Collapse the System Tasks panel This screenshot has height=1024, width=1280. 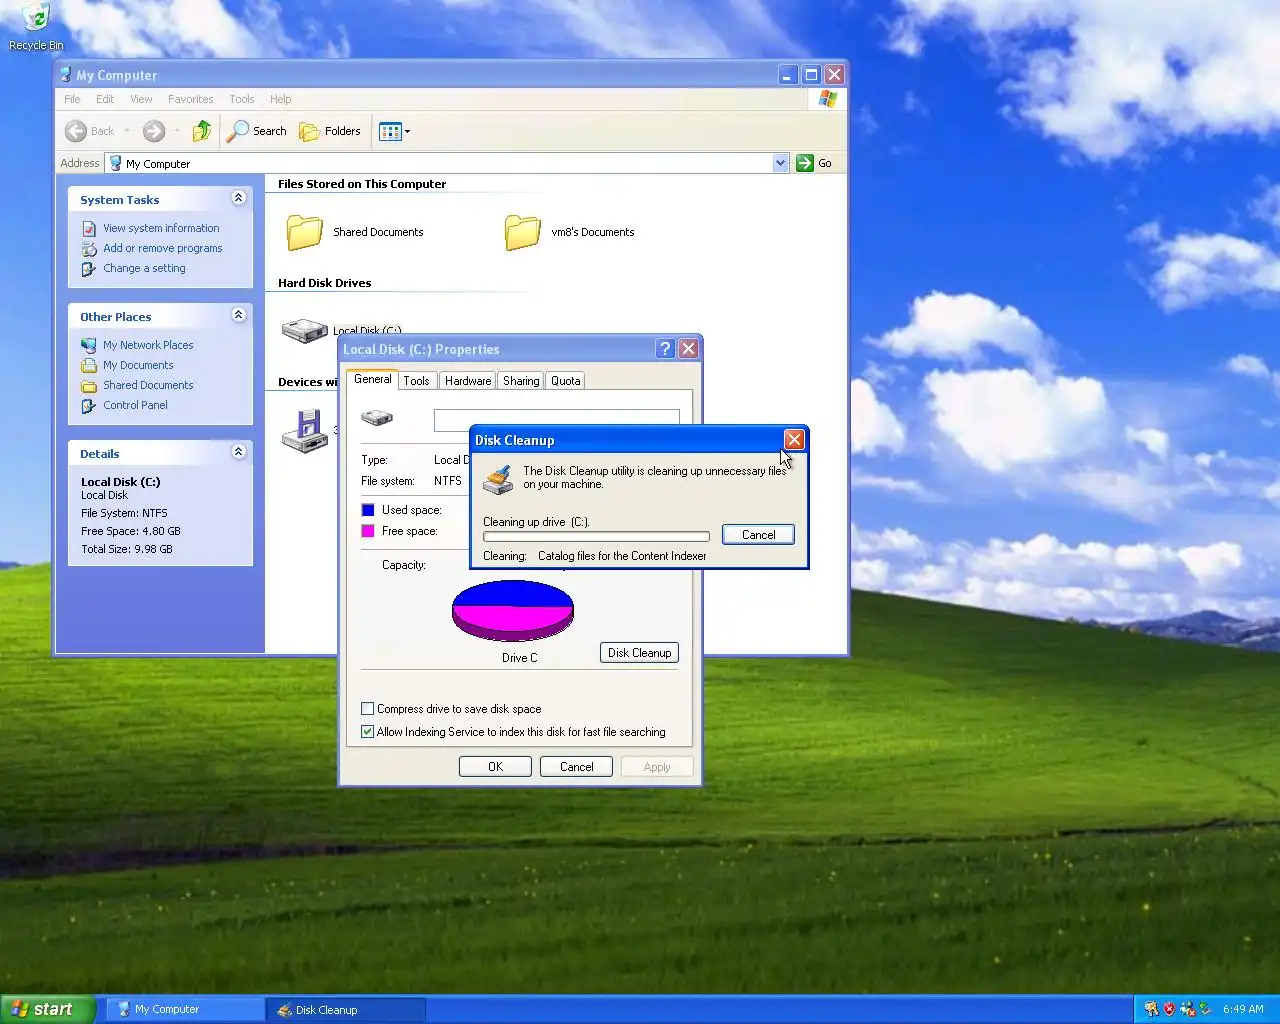238,198
